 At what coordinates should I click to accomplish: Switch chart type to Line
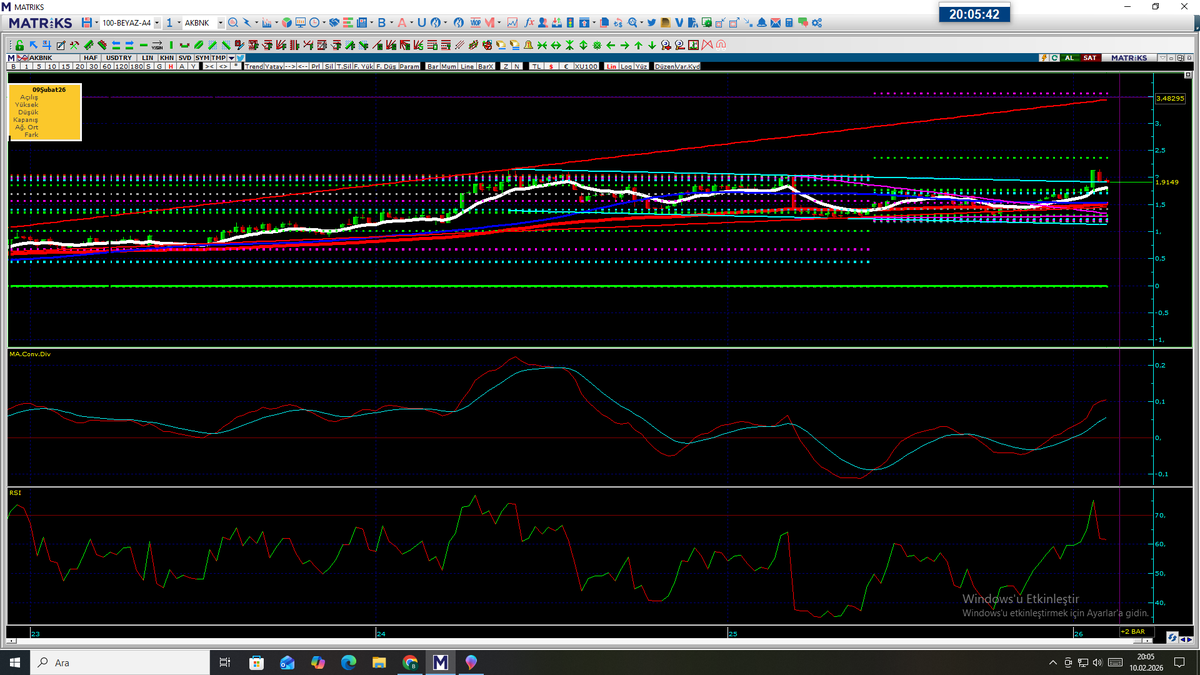click(x=467, y=66)
